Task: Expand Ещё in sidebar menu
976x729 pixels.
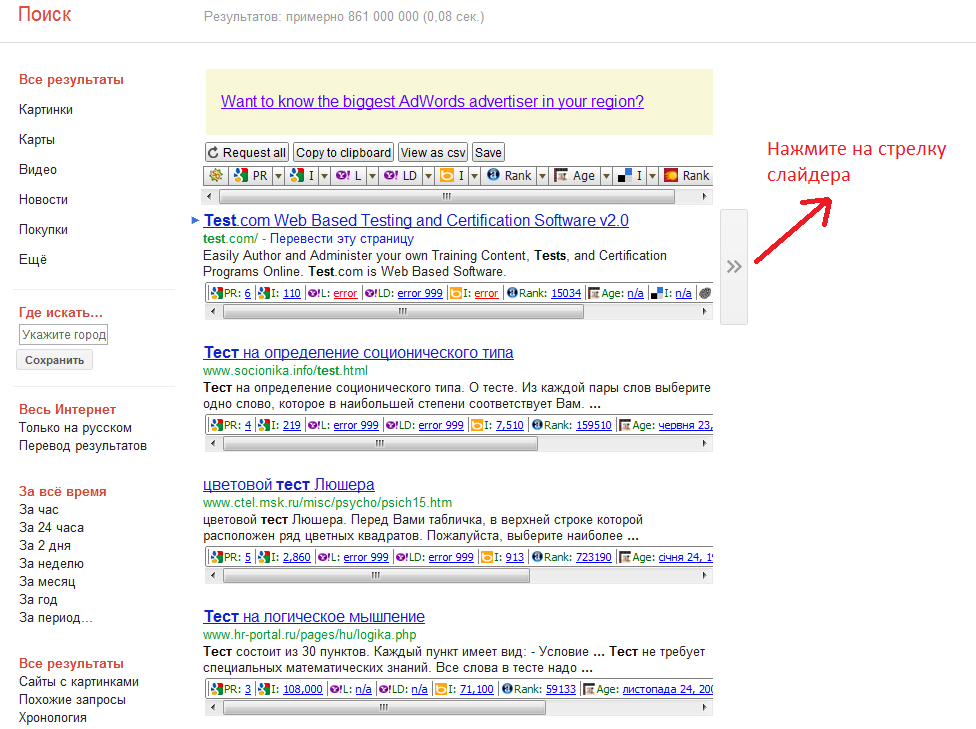Action: click(x=32, y=259)
